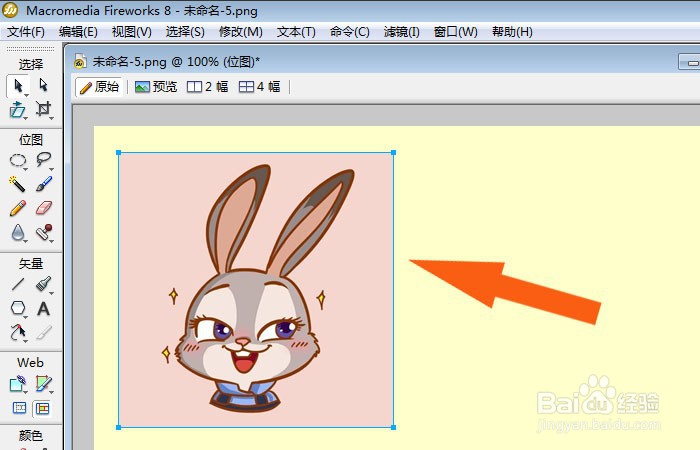
Task: Click the rabbit bitmap image on canvas
Action: point(256,290)
